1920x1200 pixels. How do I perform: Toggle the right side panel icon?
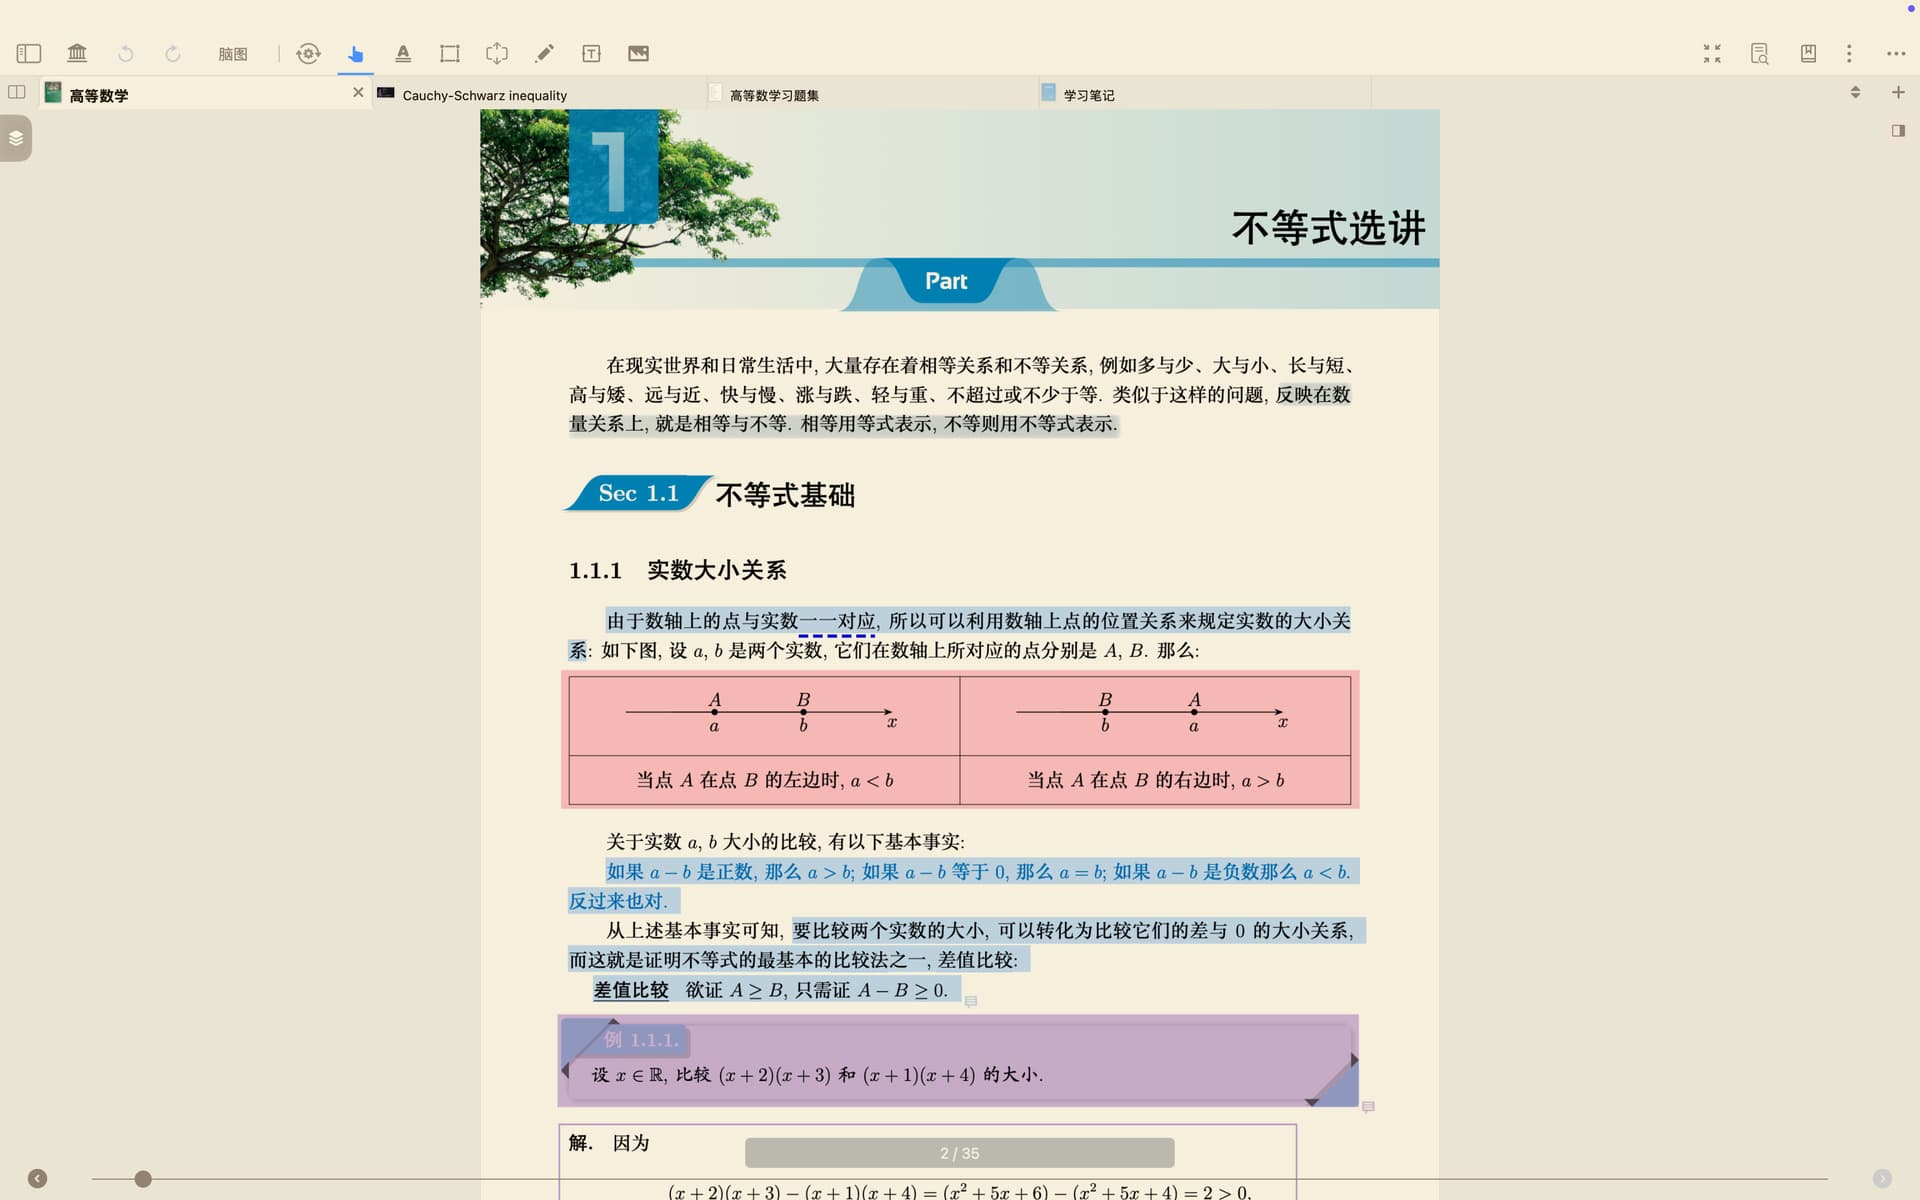[1898, 131]
